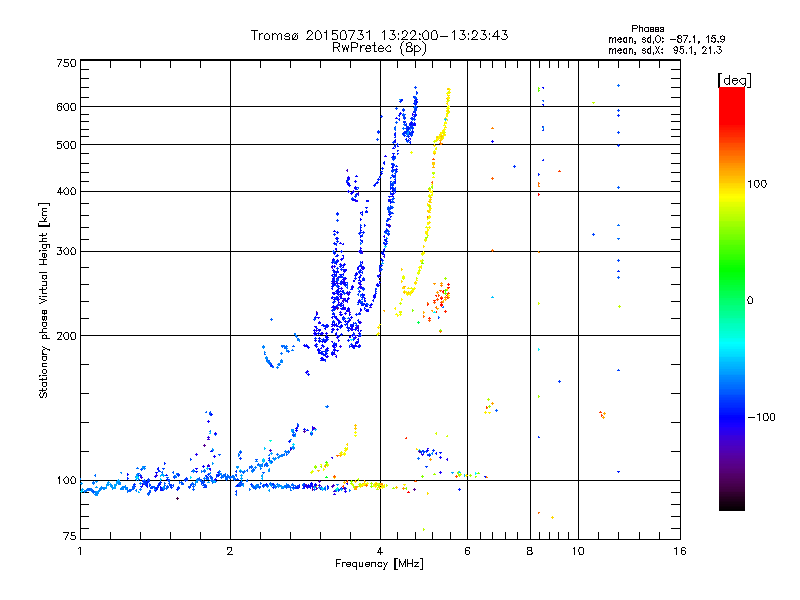Click the x-axis label '16'

coord(680,551)
